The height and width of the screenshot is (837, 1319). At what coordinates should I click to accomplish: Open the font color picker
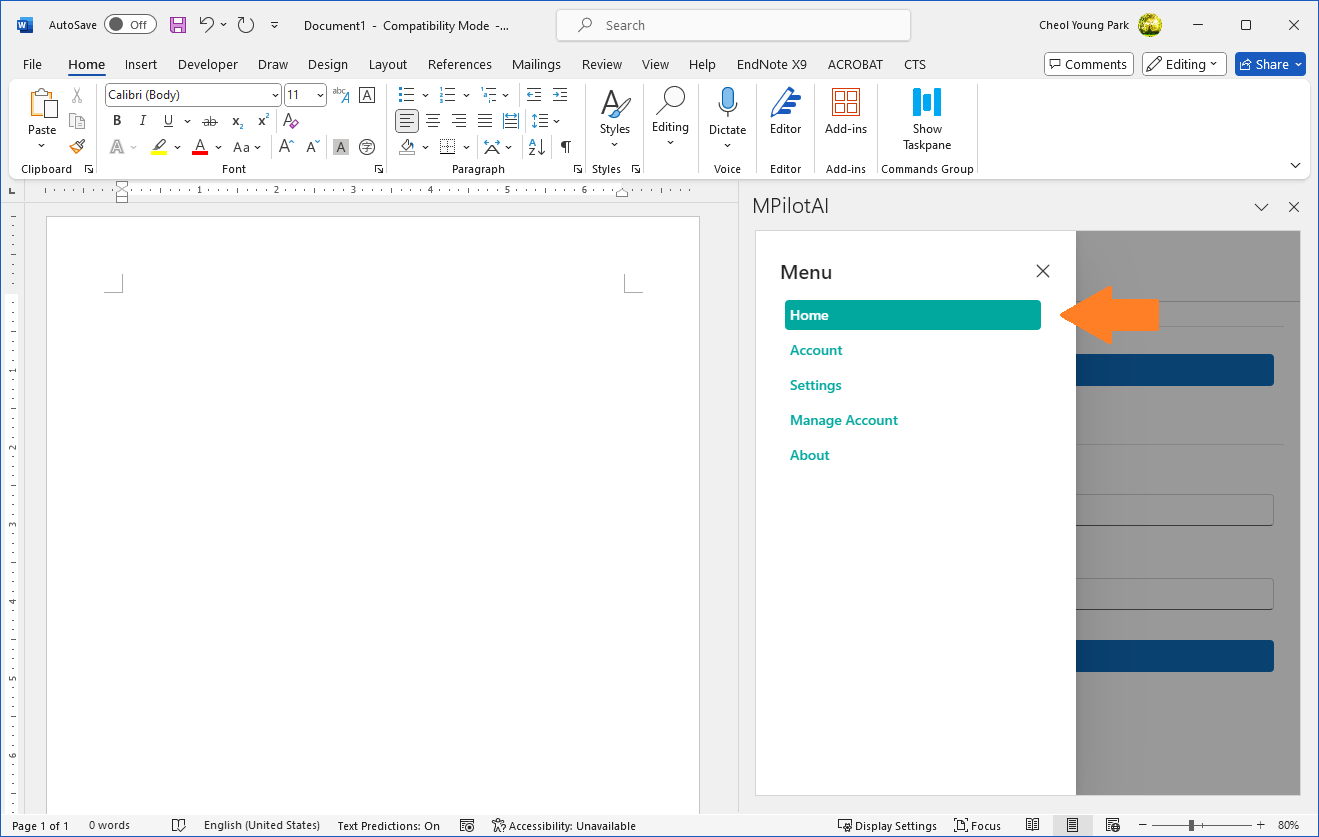click(x=219, y=147)
